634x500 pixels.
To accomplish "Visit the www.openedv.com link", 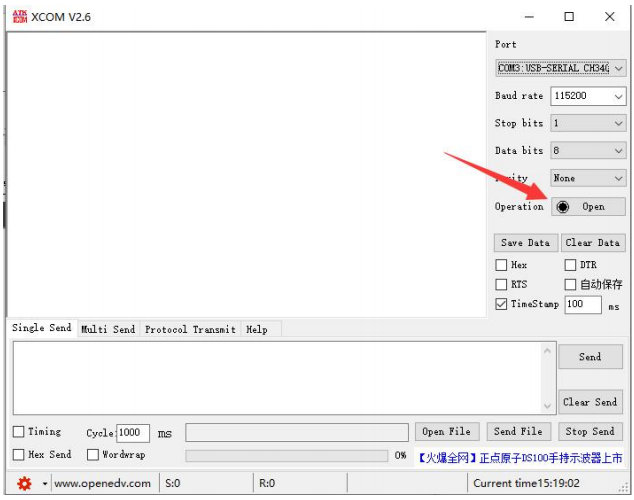I will (x=102, y=484).
